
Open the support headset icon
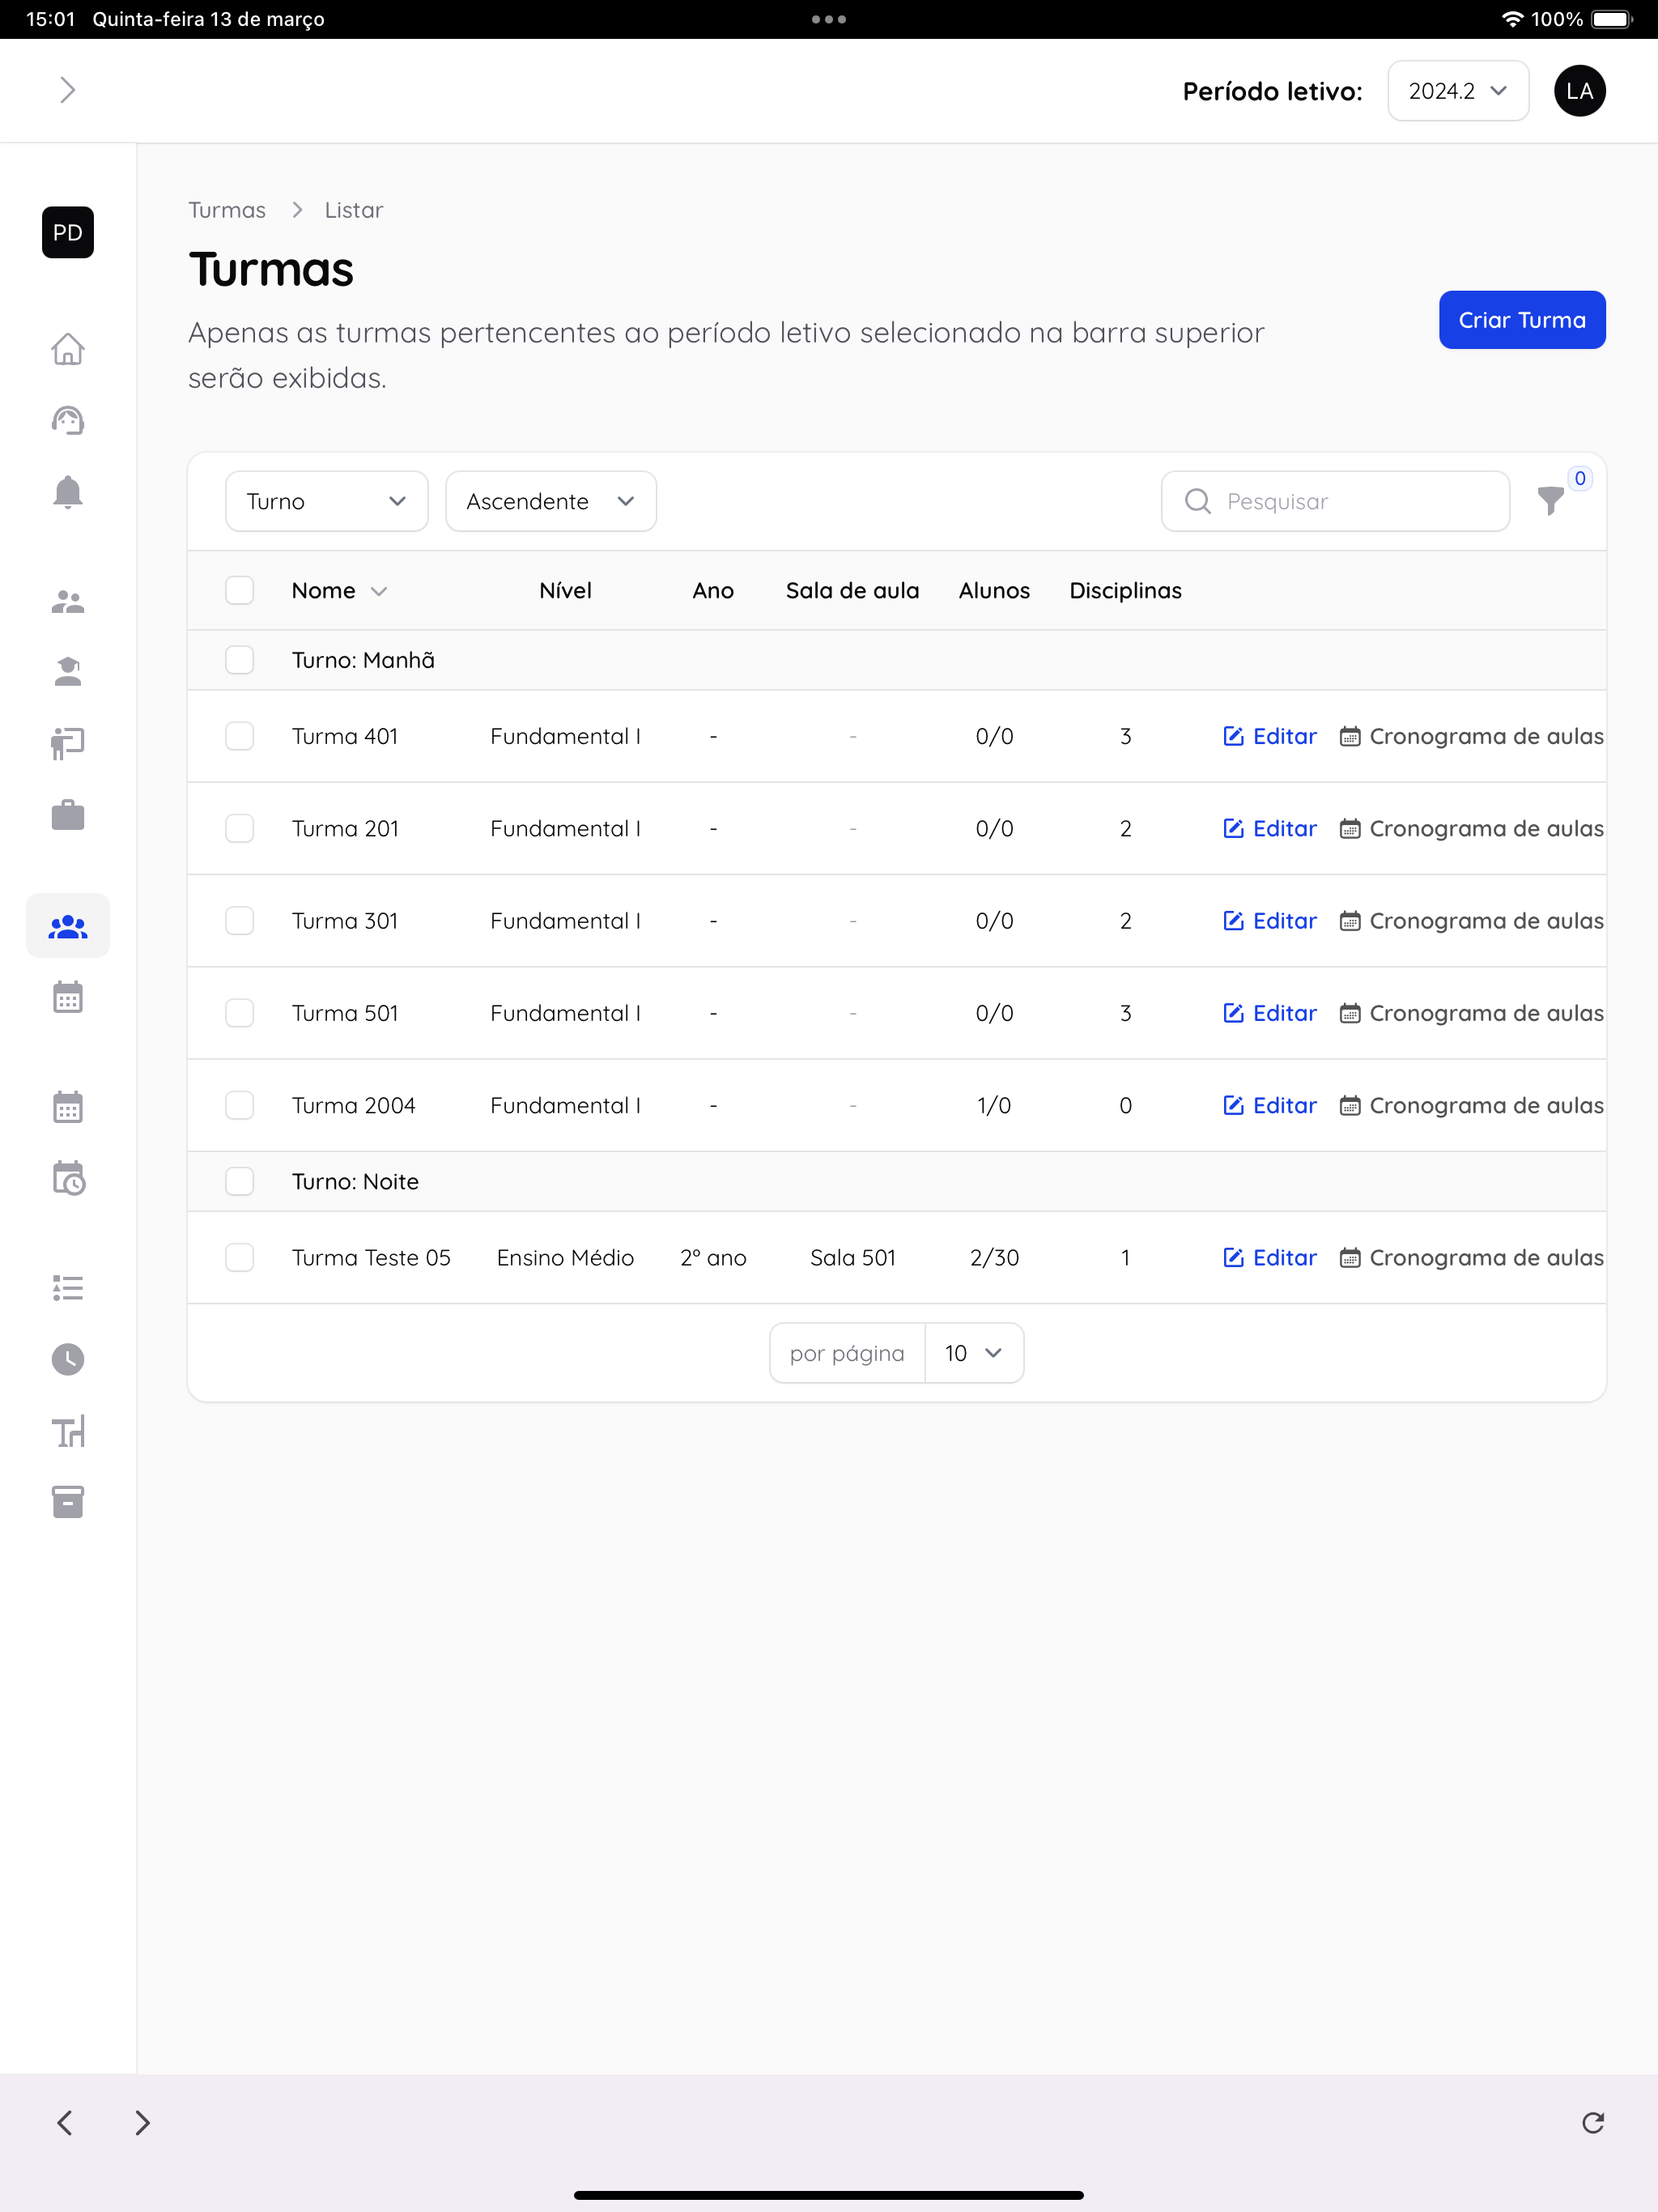[68, 420]
